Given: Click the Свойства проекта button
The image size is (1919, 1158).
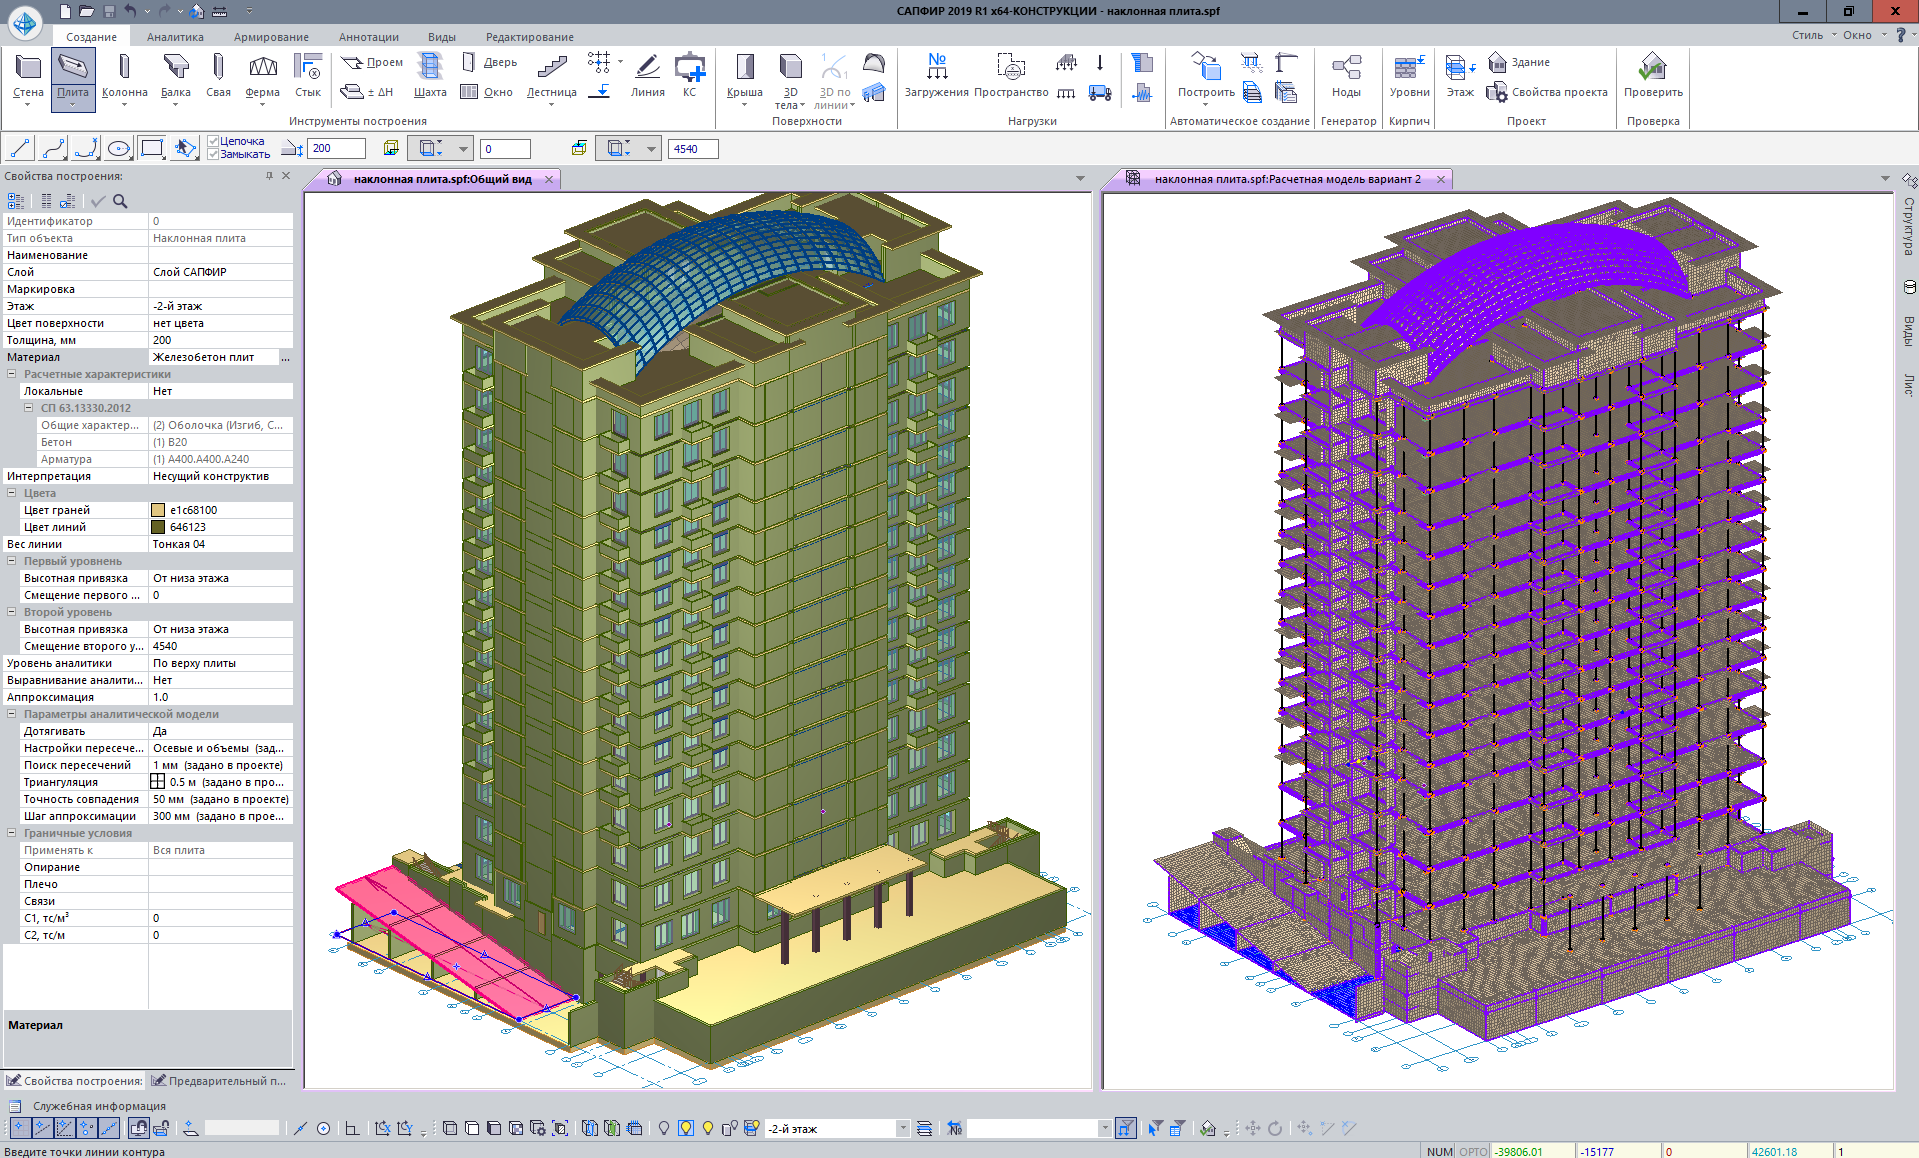Looking at the screenshot, I should 1547,92.
